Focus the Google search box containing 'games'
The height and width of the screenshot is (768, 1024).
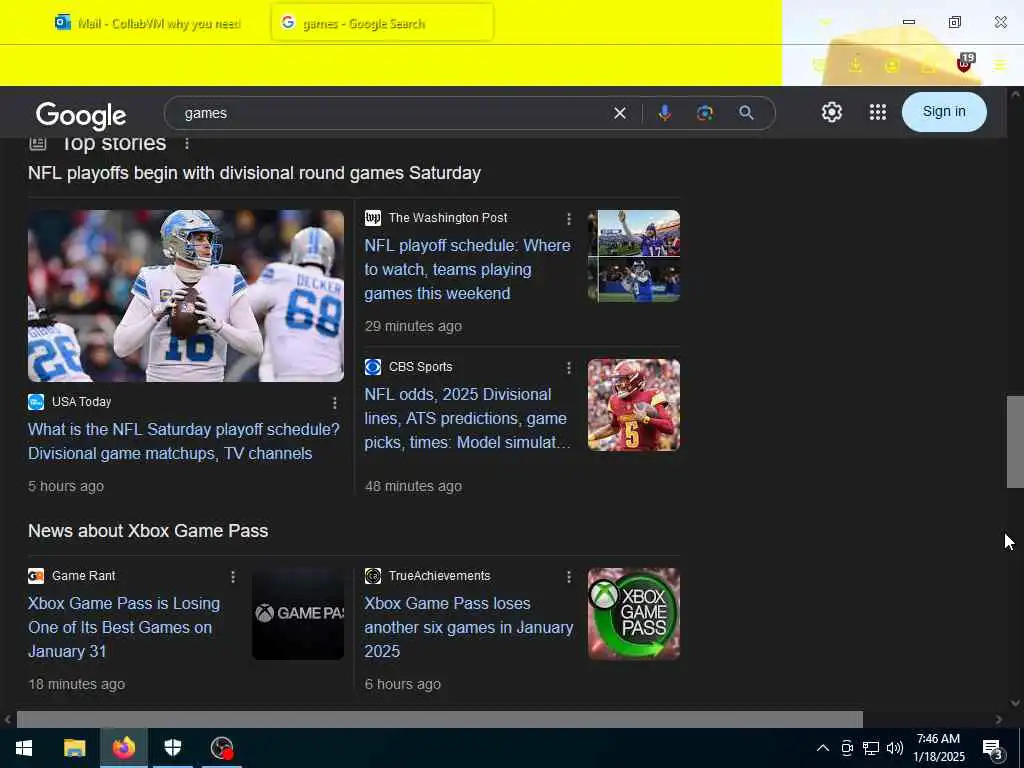pyautogui.click(x=392, y=113)
